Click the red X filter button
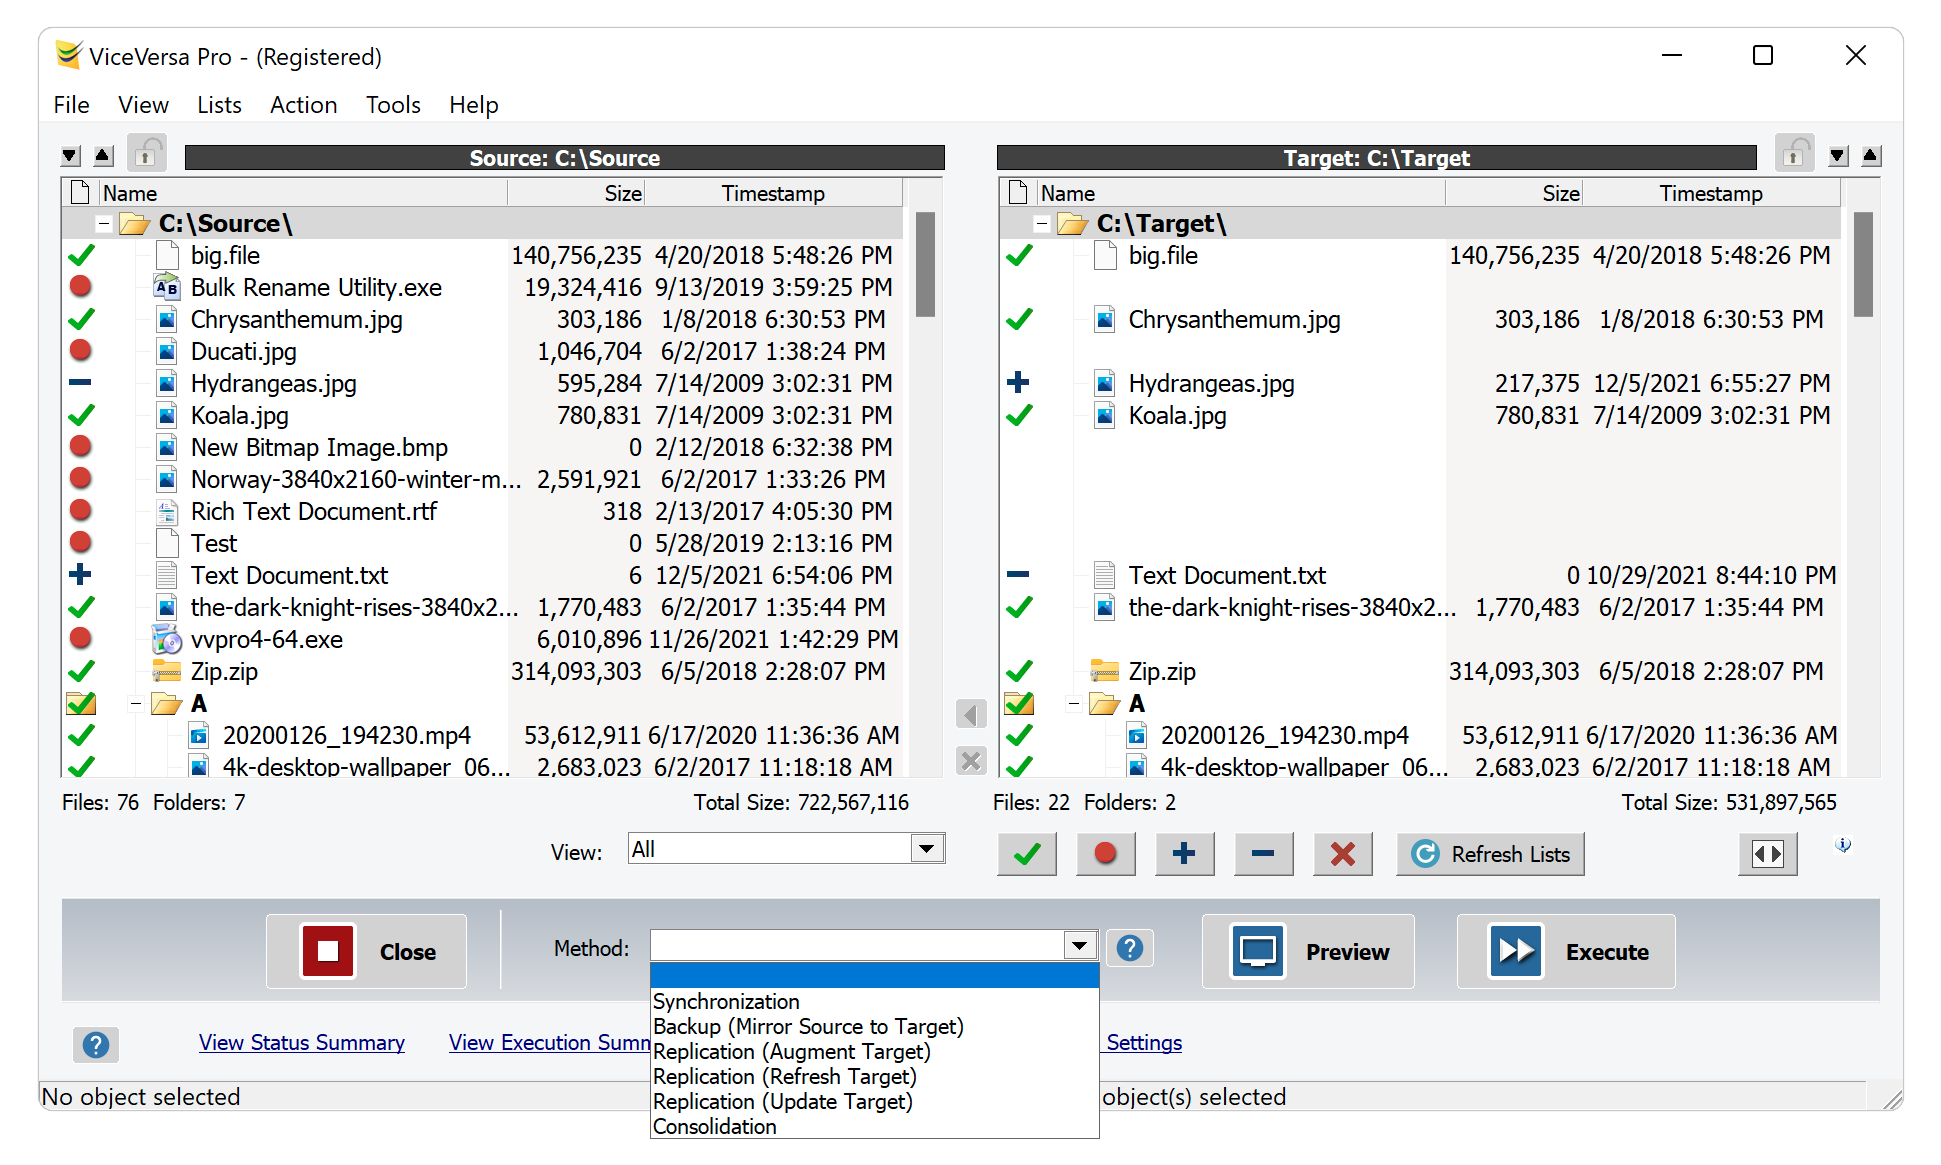This screenshot has width=1941, height=1165. [x=1342, y=854]
